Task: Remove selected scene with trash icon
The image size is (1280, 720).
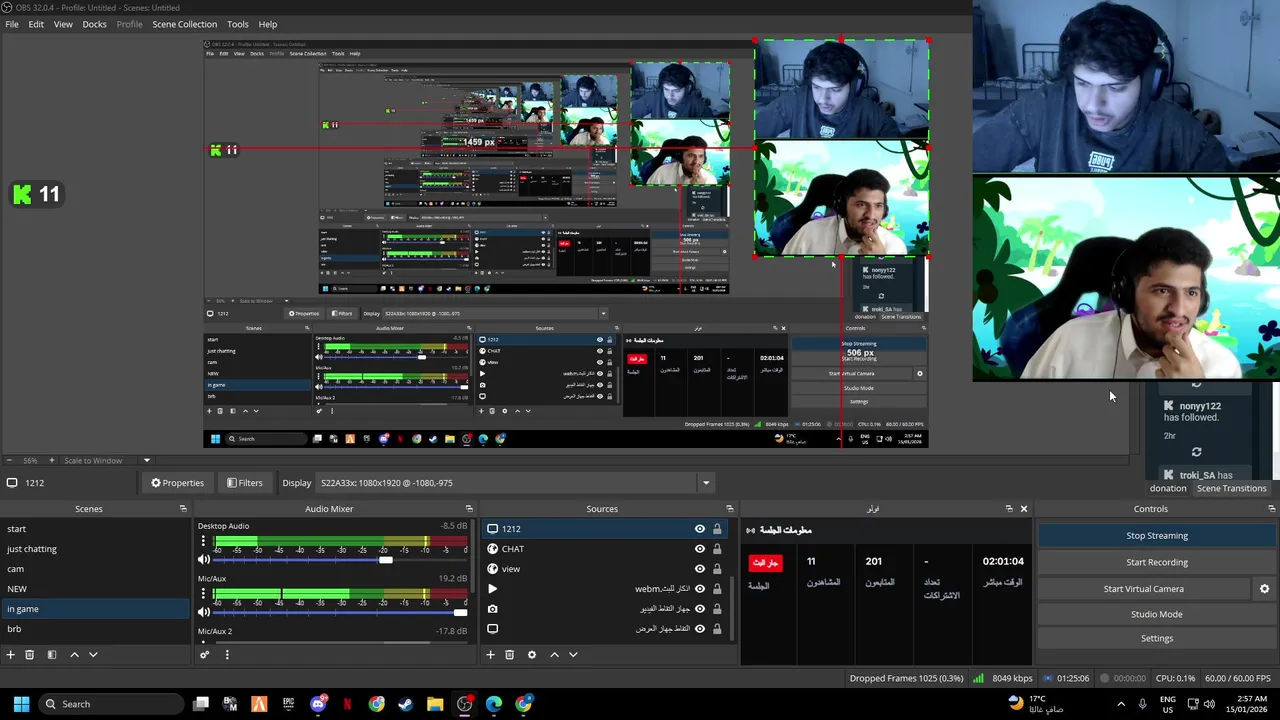Action: coord(30,654)
